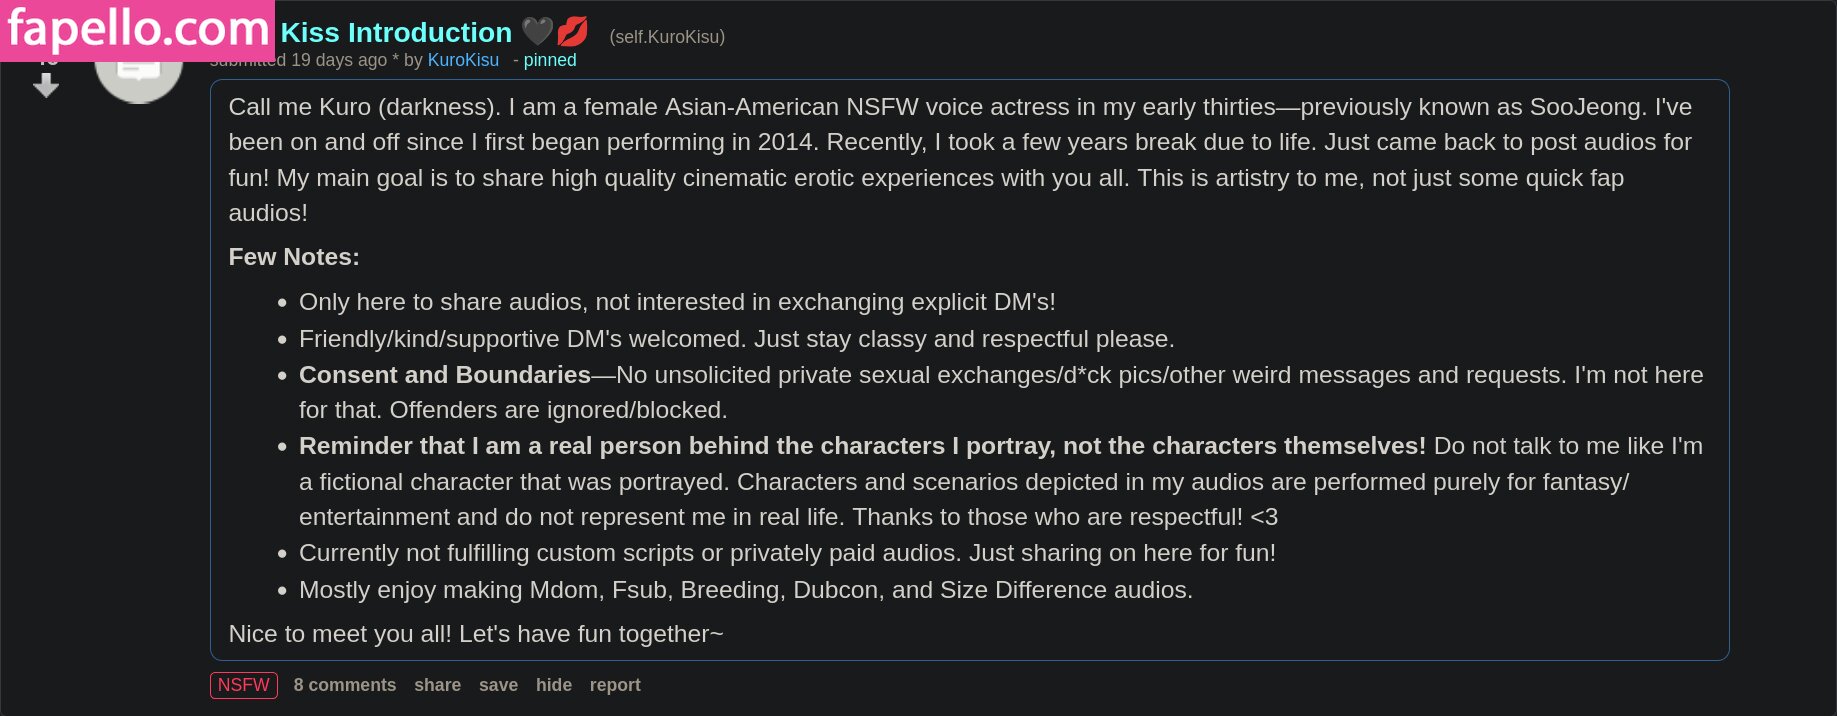Viewport: 1837px width, 716px height.
Task: Click the fapello.com logo
Action: click(137, 30)
